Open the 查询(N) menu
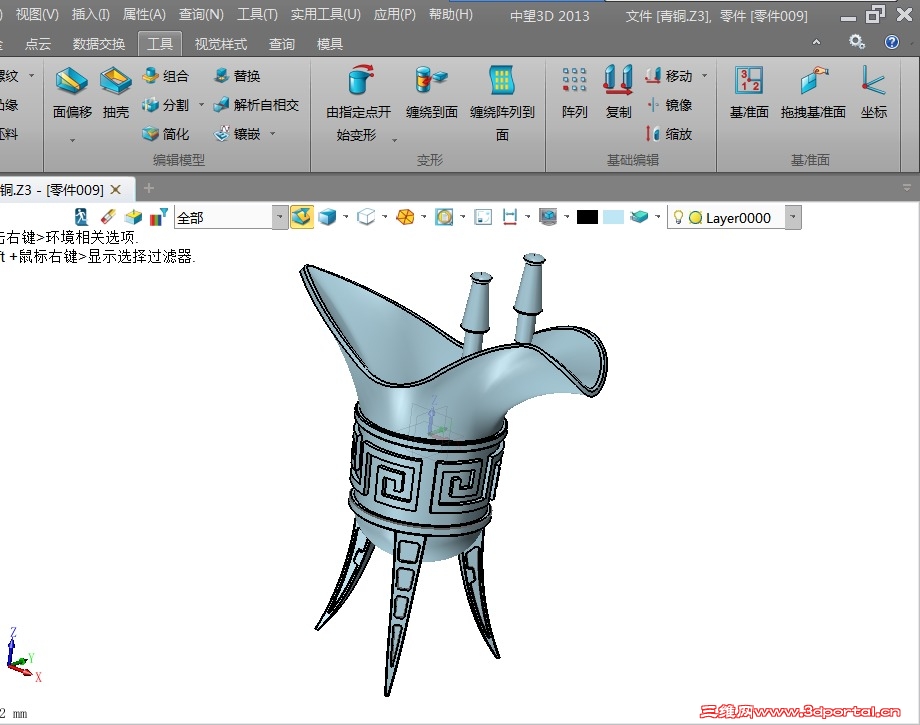The height and width of the screenshot is (725, 920). tap(201, 15)
